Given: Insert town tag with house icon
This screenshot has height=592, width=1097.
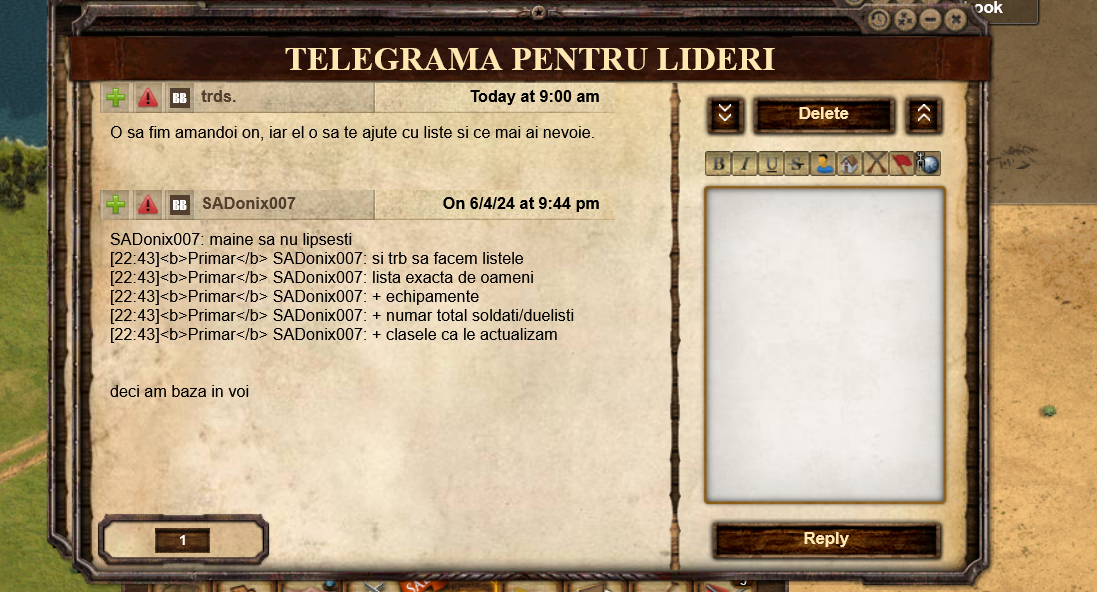Looking at the screenshot, I should [849, 164].
